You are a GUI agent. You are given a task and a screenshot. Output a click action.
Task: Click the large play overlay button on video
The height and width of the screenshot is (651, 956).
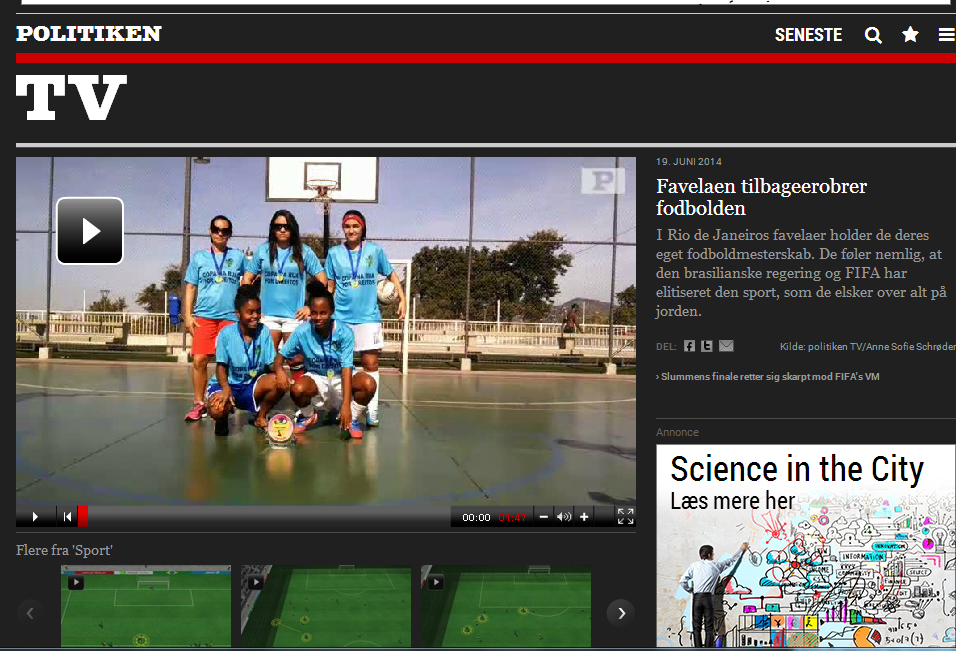coord(90,231)
